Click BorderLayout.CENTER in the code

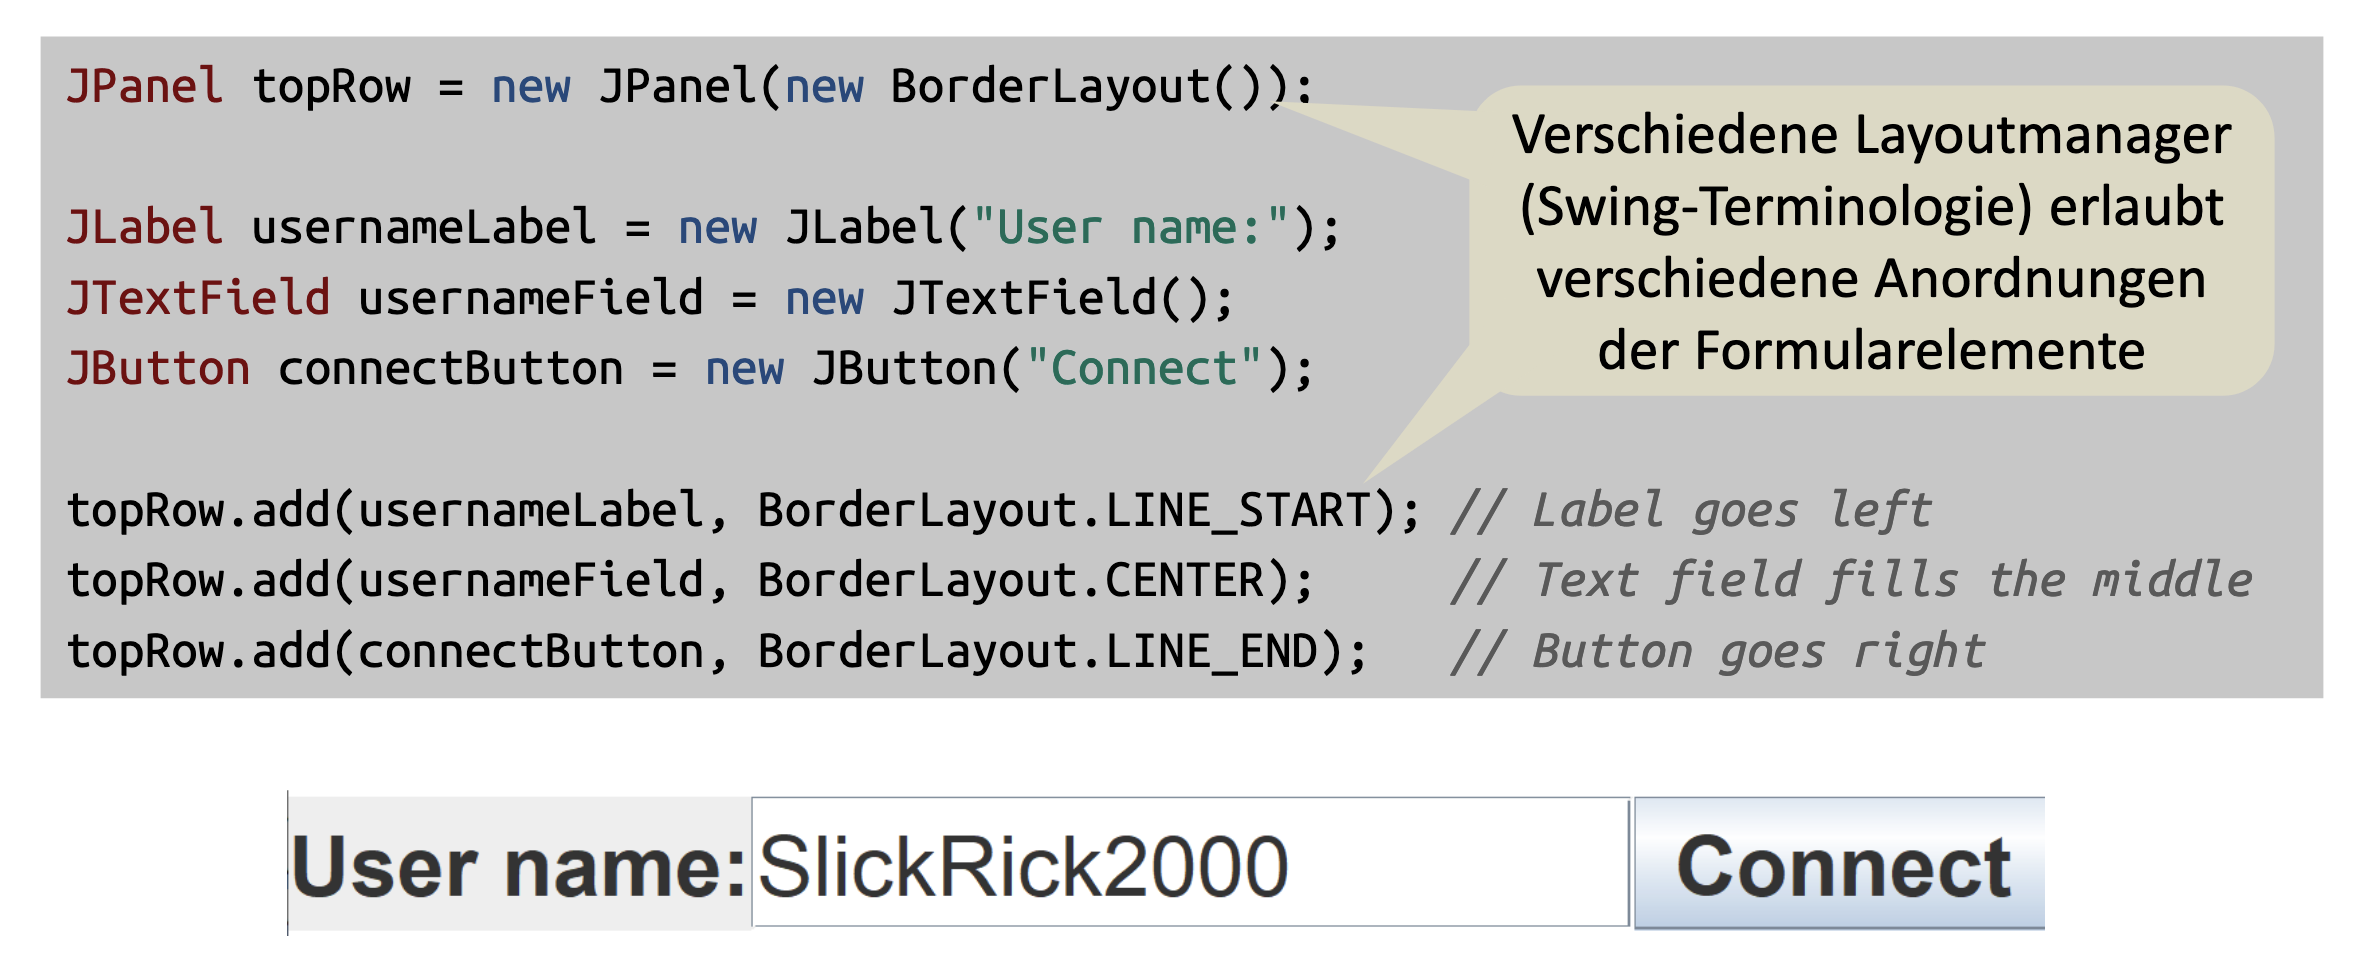(x=1010, y=581)
